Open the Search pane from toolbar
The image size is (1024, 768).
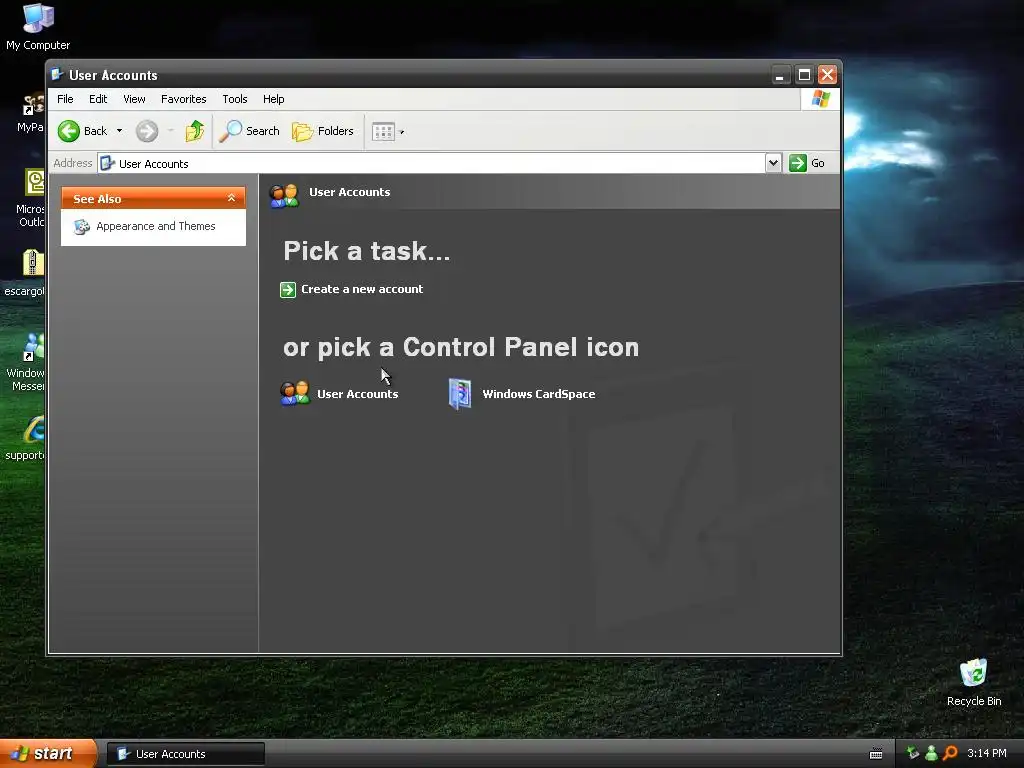[249, 131]
